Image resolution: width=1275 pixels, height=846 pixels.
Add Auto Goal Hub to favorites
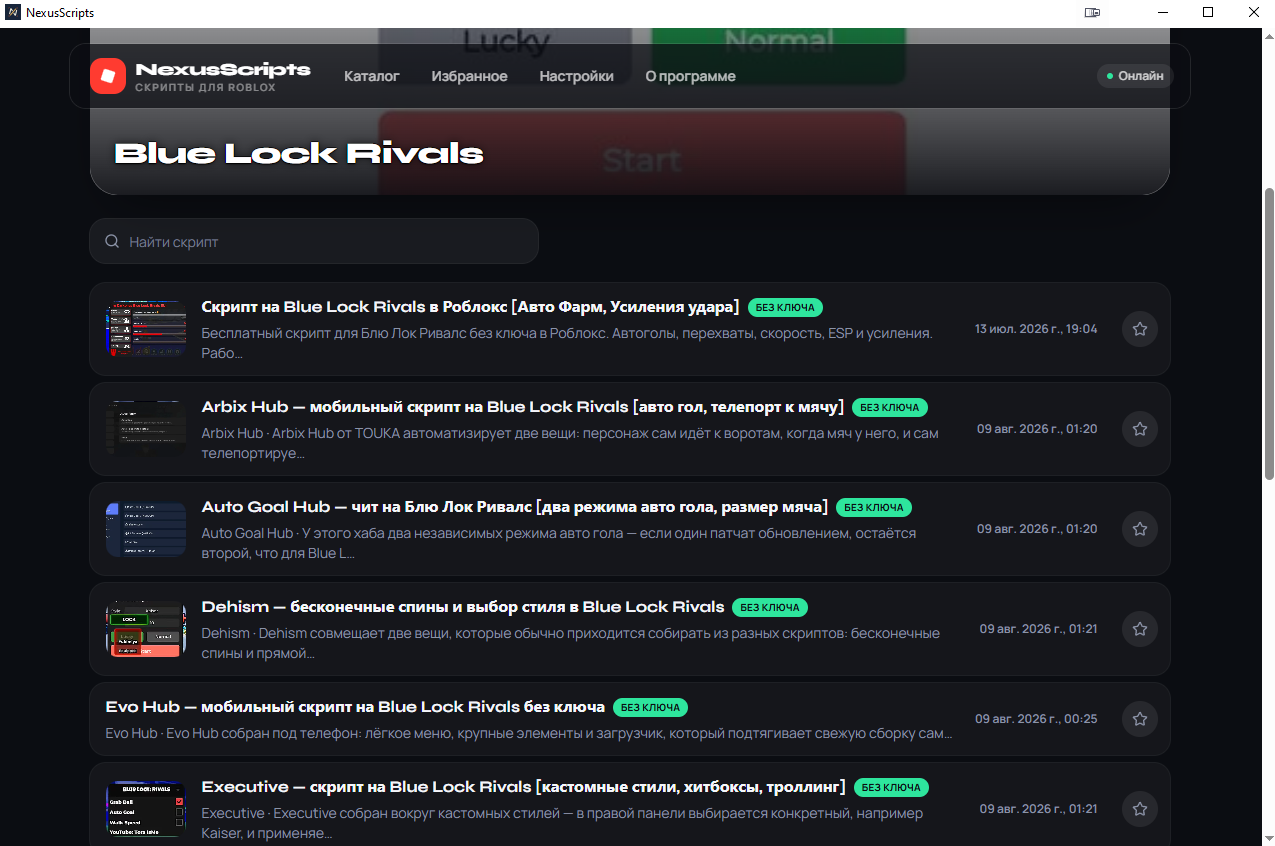tap(1140, 528)
